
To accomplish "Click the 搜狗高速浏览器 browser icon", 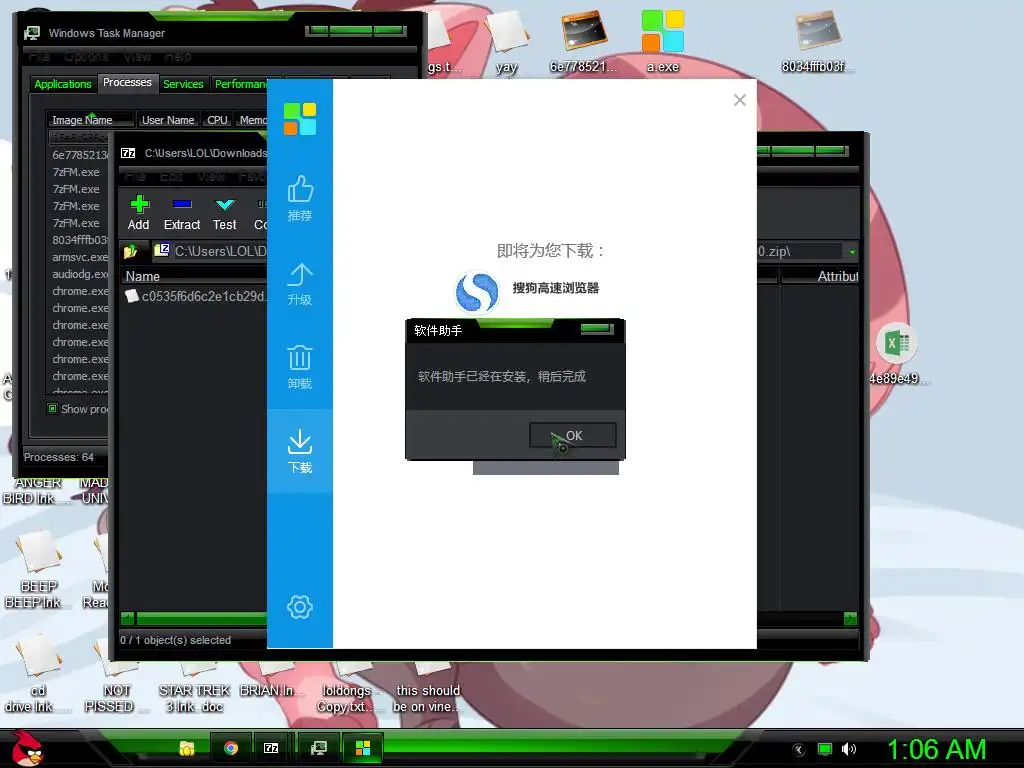I will 477,291.
